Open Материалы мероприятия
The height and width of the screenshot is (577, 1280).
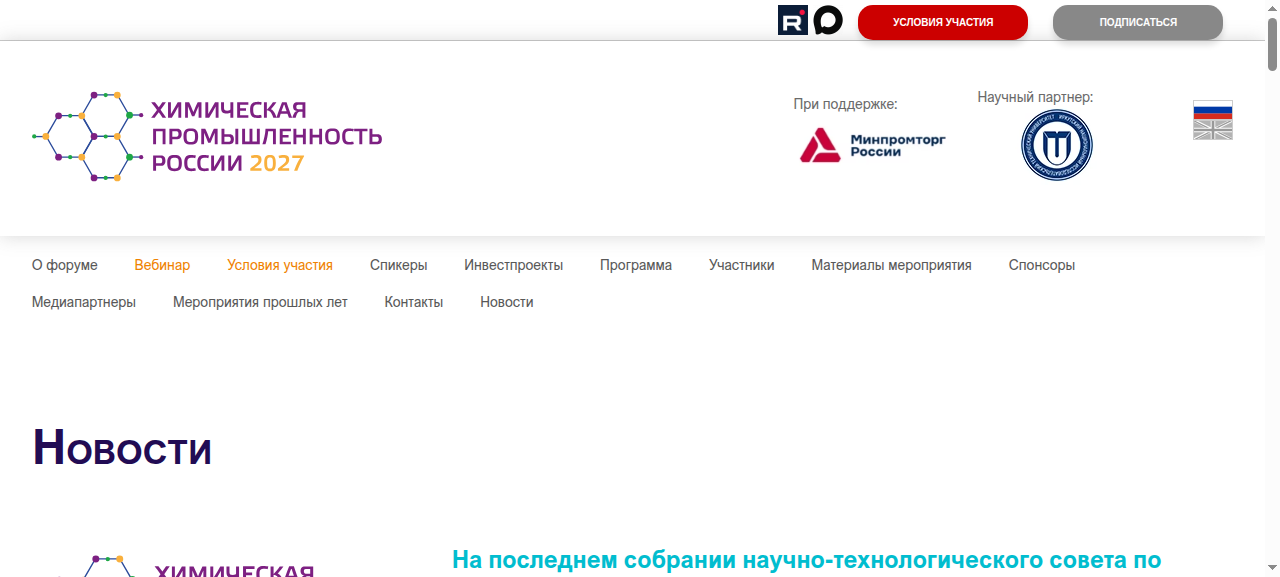892,265
